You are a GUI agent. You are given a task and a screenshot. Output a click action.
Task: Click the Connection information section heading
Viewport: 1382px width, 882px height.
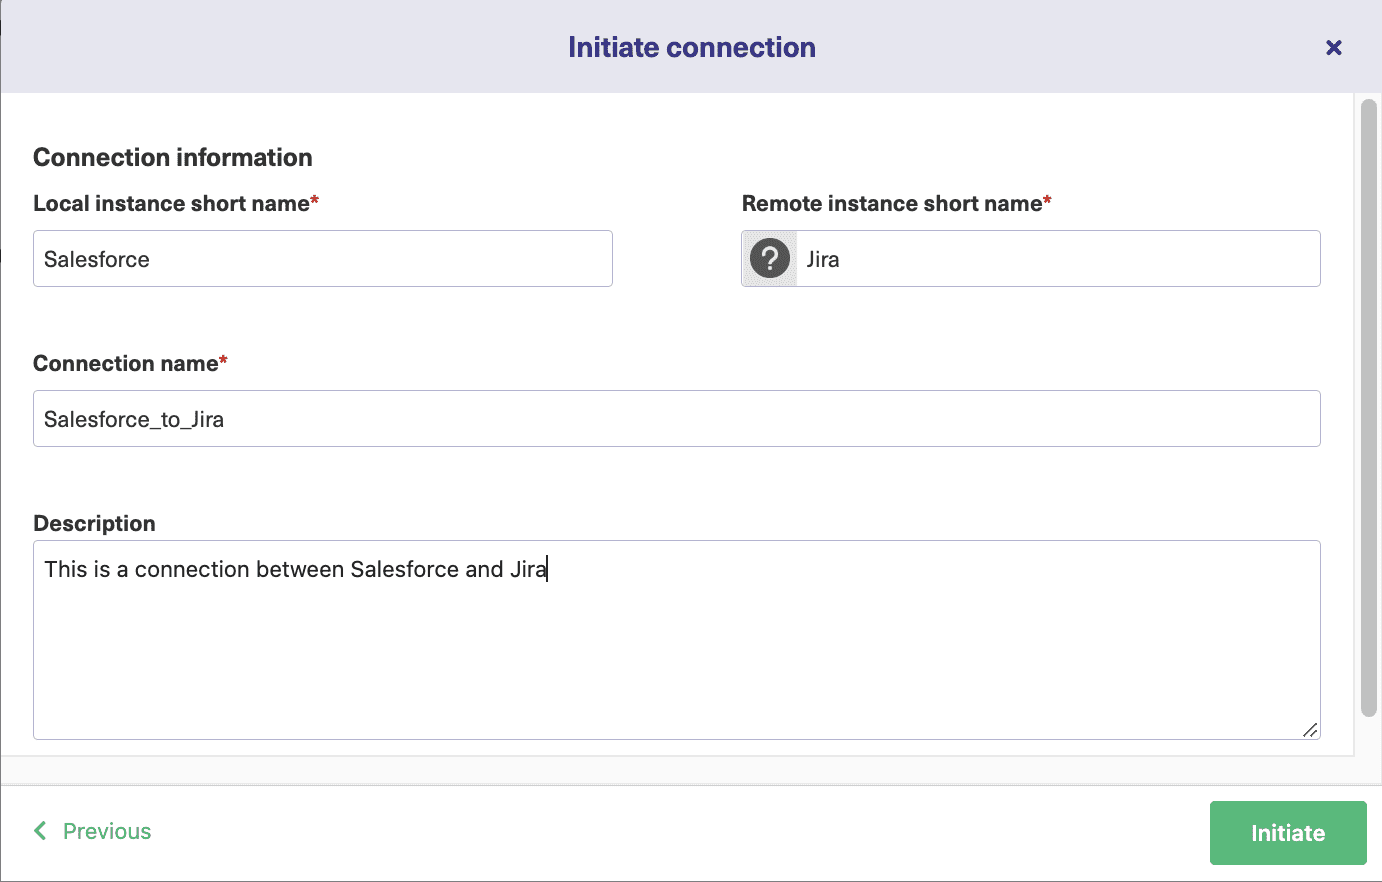point(172,157)
